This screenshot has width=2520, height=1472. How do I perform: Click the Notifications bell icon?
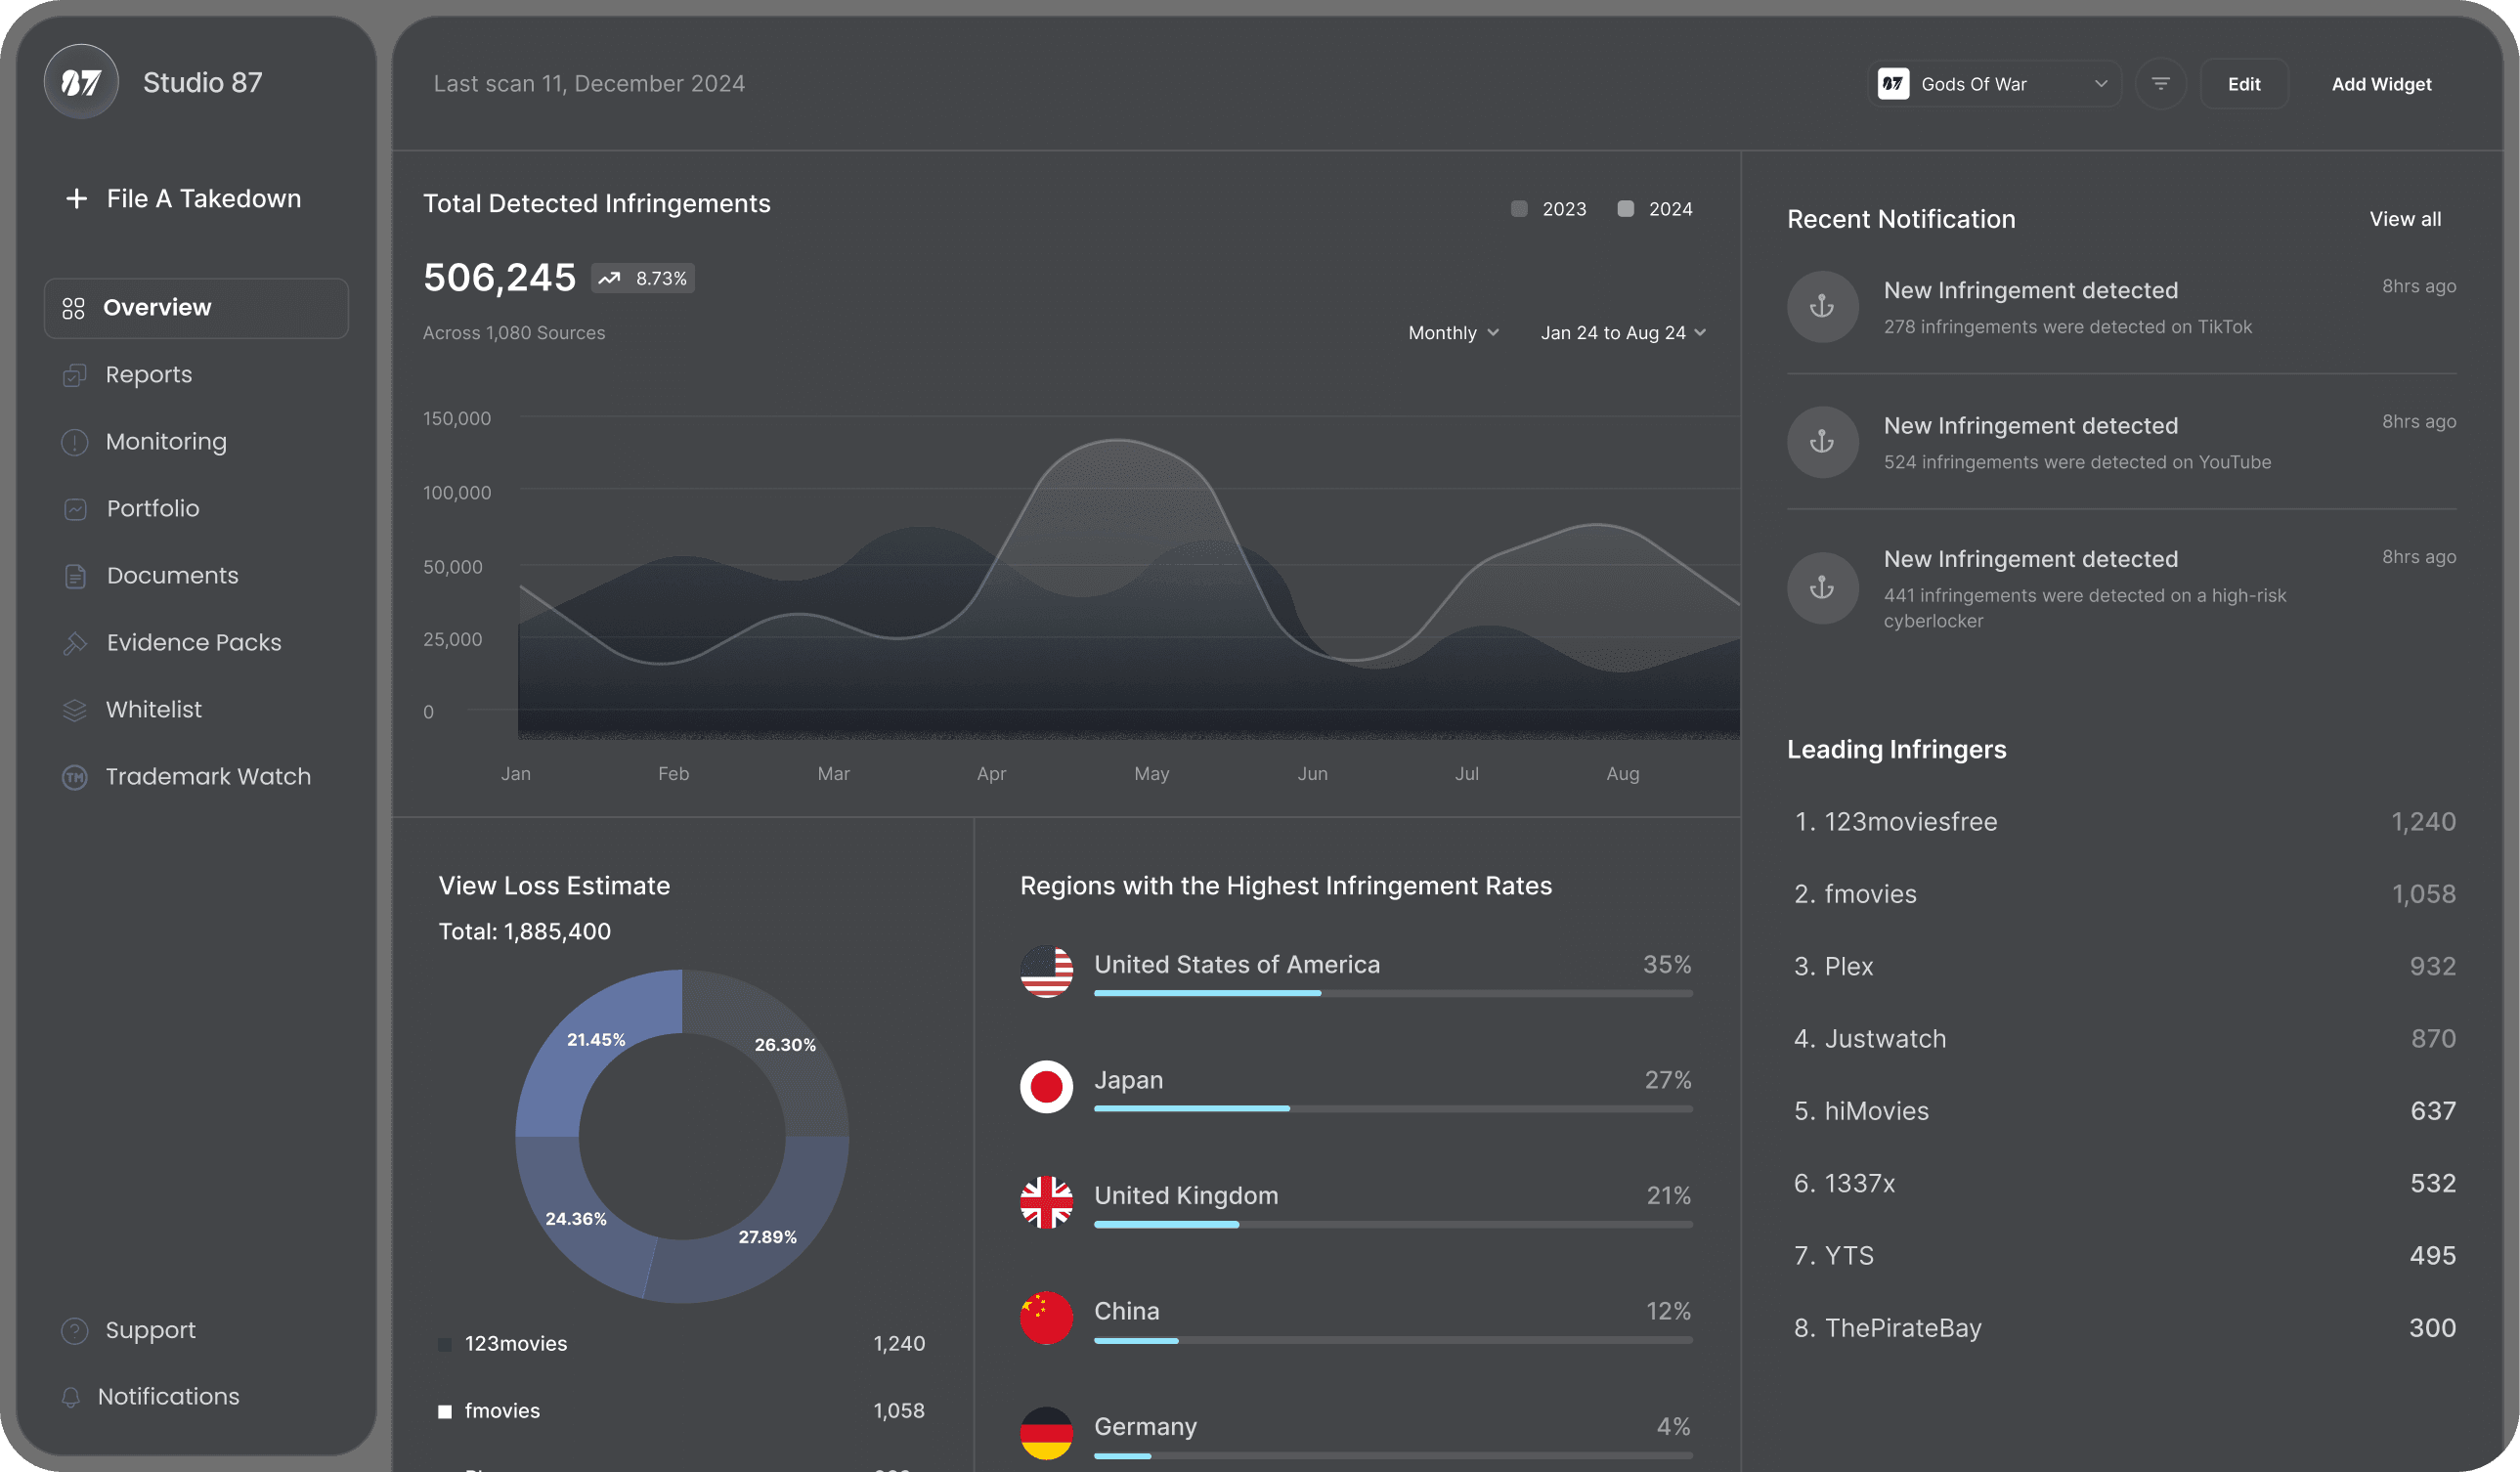[x=71, y=1397]
